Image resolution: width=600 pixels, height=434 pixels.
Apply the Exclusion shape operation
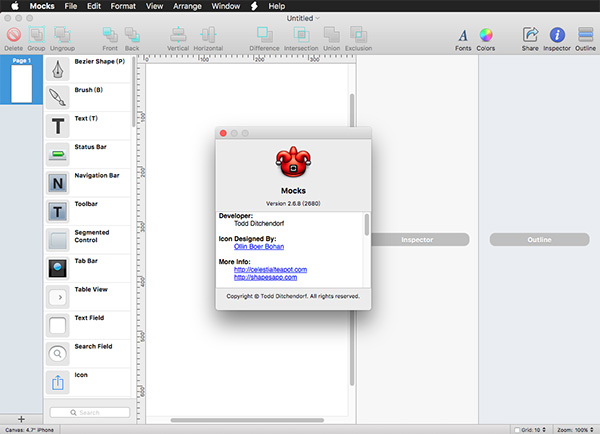click(359, 35)
